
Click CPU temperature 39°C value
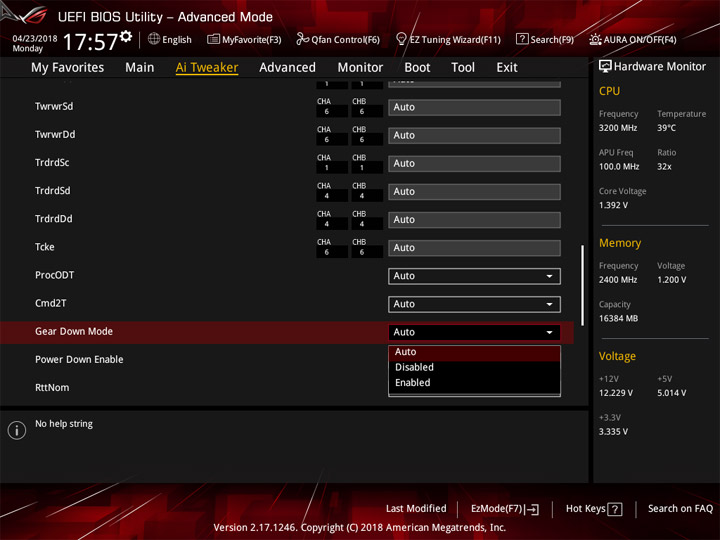click(x=666, y=128)
